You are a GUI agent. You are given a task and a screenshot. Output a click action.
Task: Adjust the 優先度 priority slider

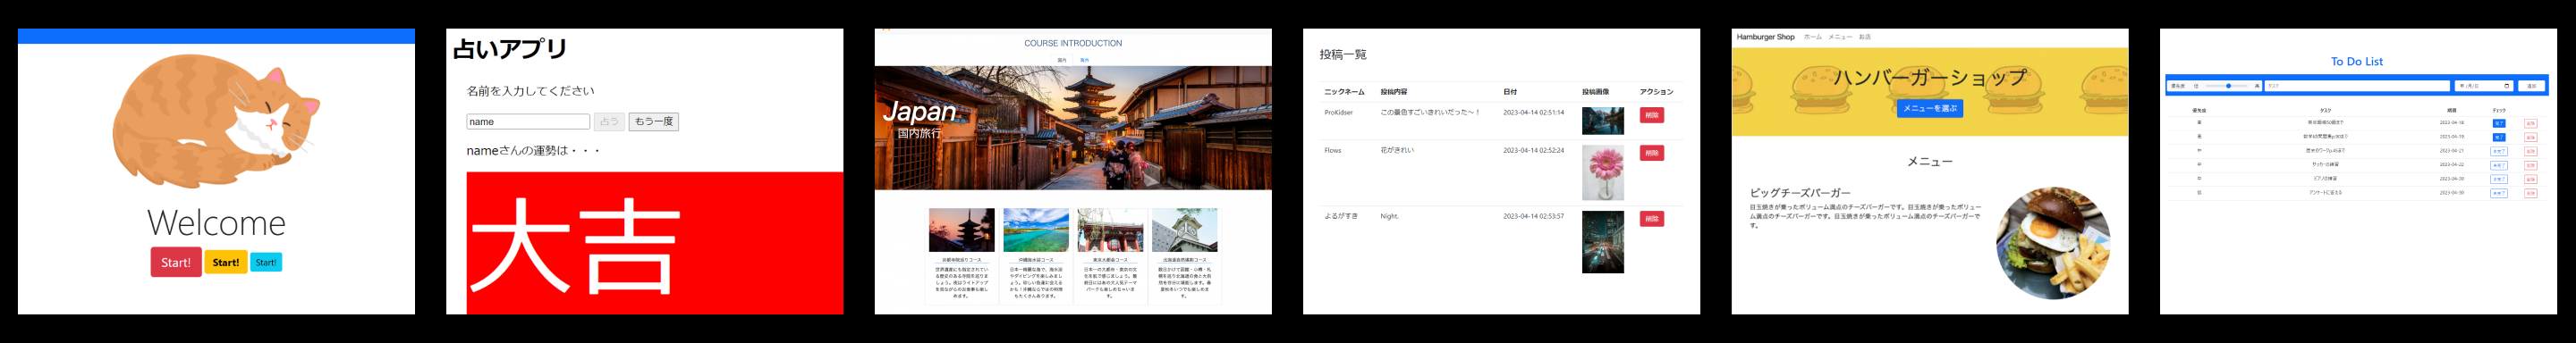pos(2227,87)
